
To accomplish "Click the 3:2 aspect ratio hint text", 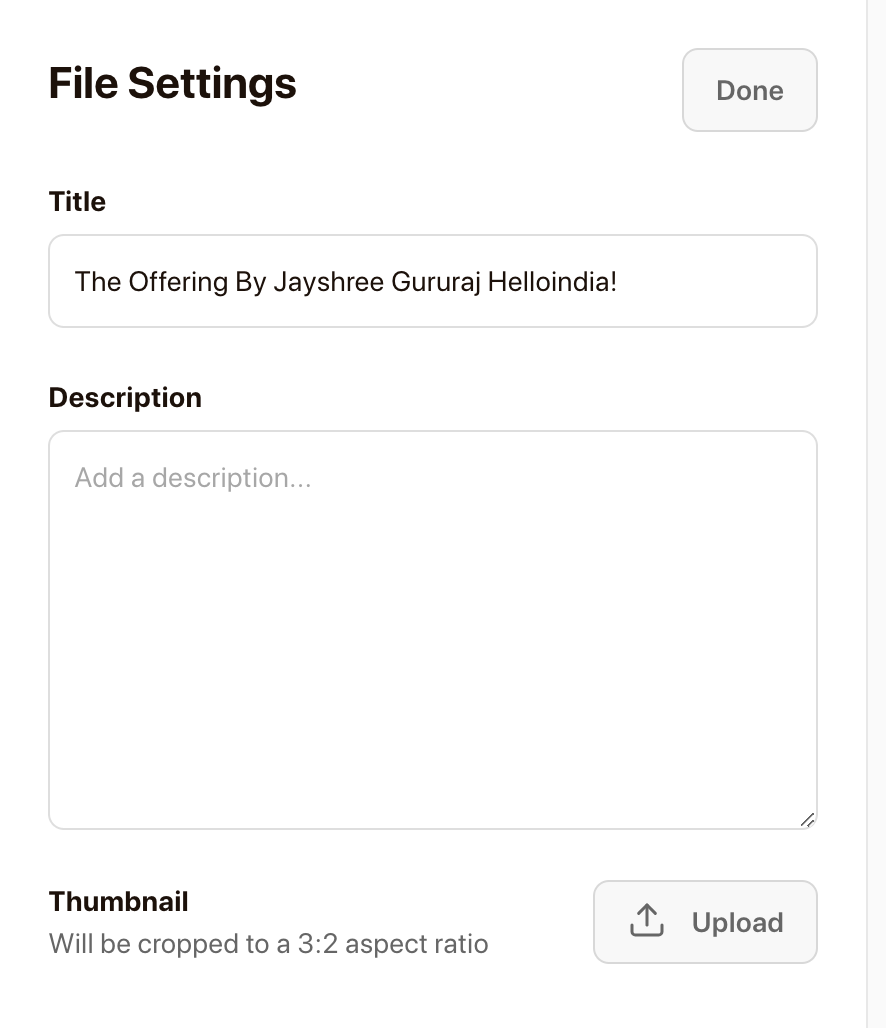I will [x=267, y=943].
